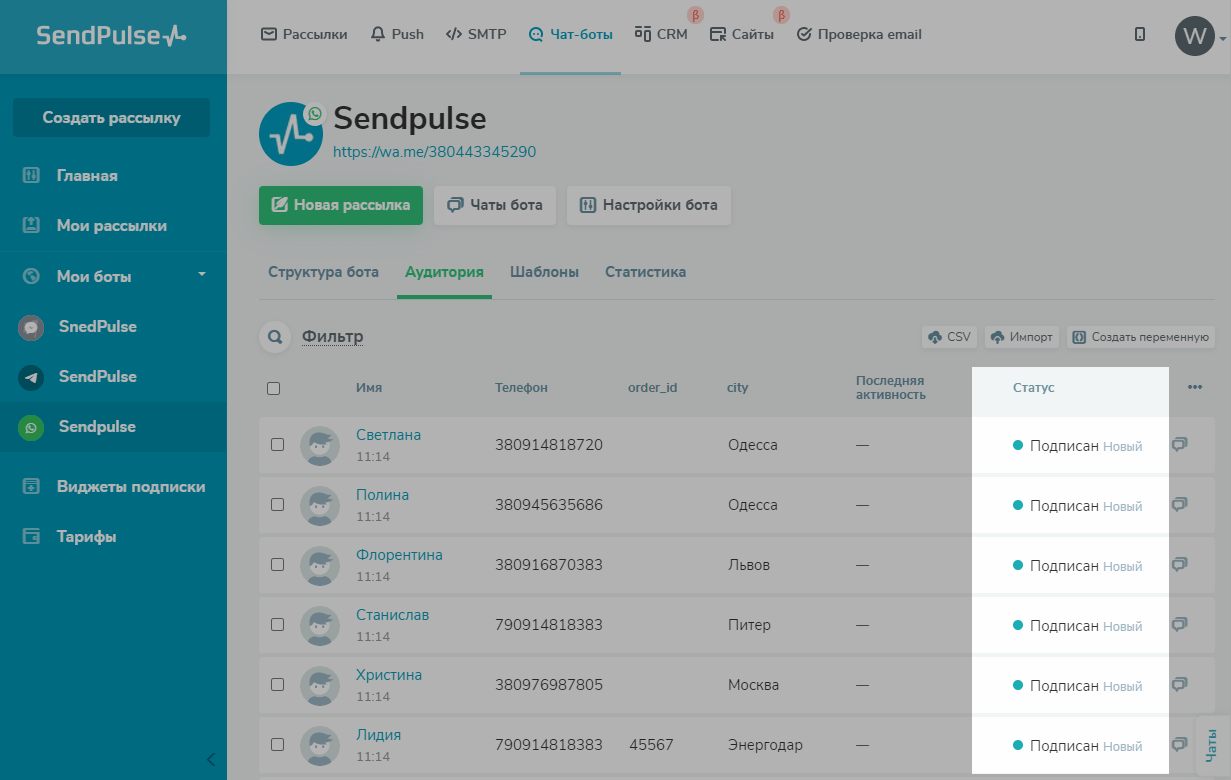1231x780 pixels.
Task: Export contacts with the CSV button
Action: pyautogui.click(x=949, y=337)
